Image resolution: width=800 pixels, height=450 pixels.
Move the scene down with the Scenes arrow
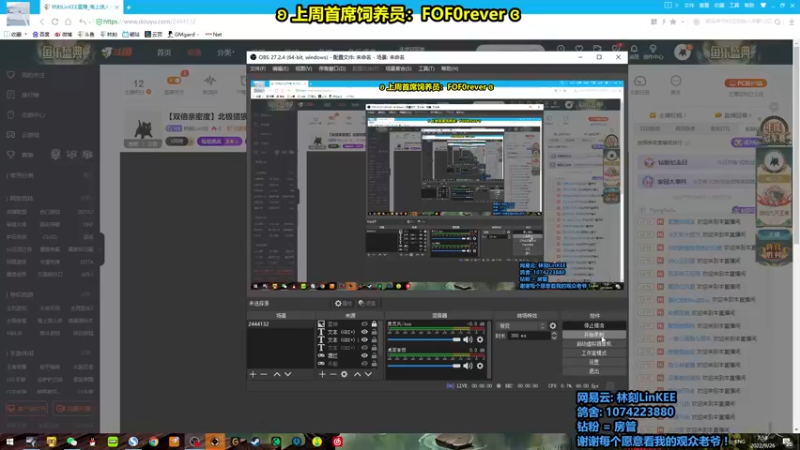click(x=288, y=374)
